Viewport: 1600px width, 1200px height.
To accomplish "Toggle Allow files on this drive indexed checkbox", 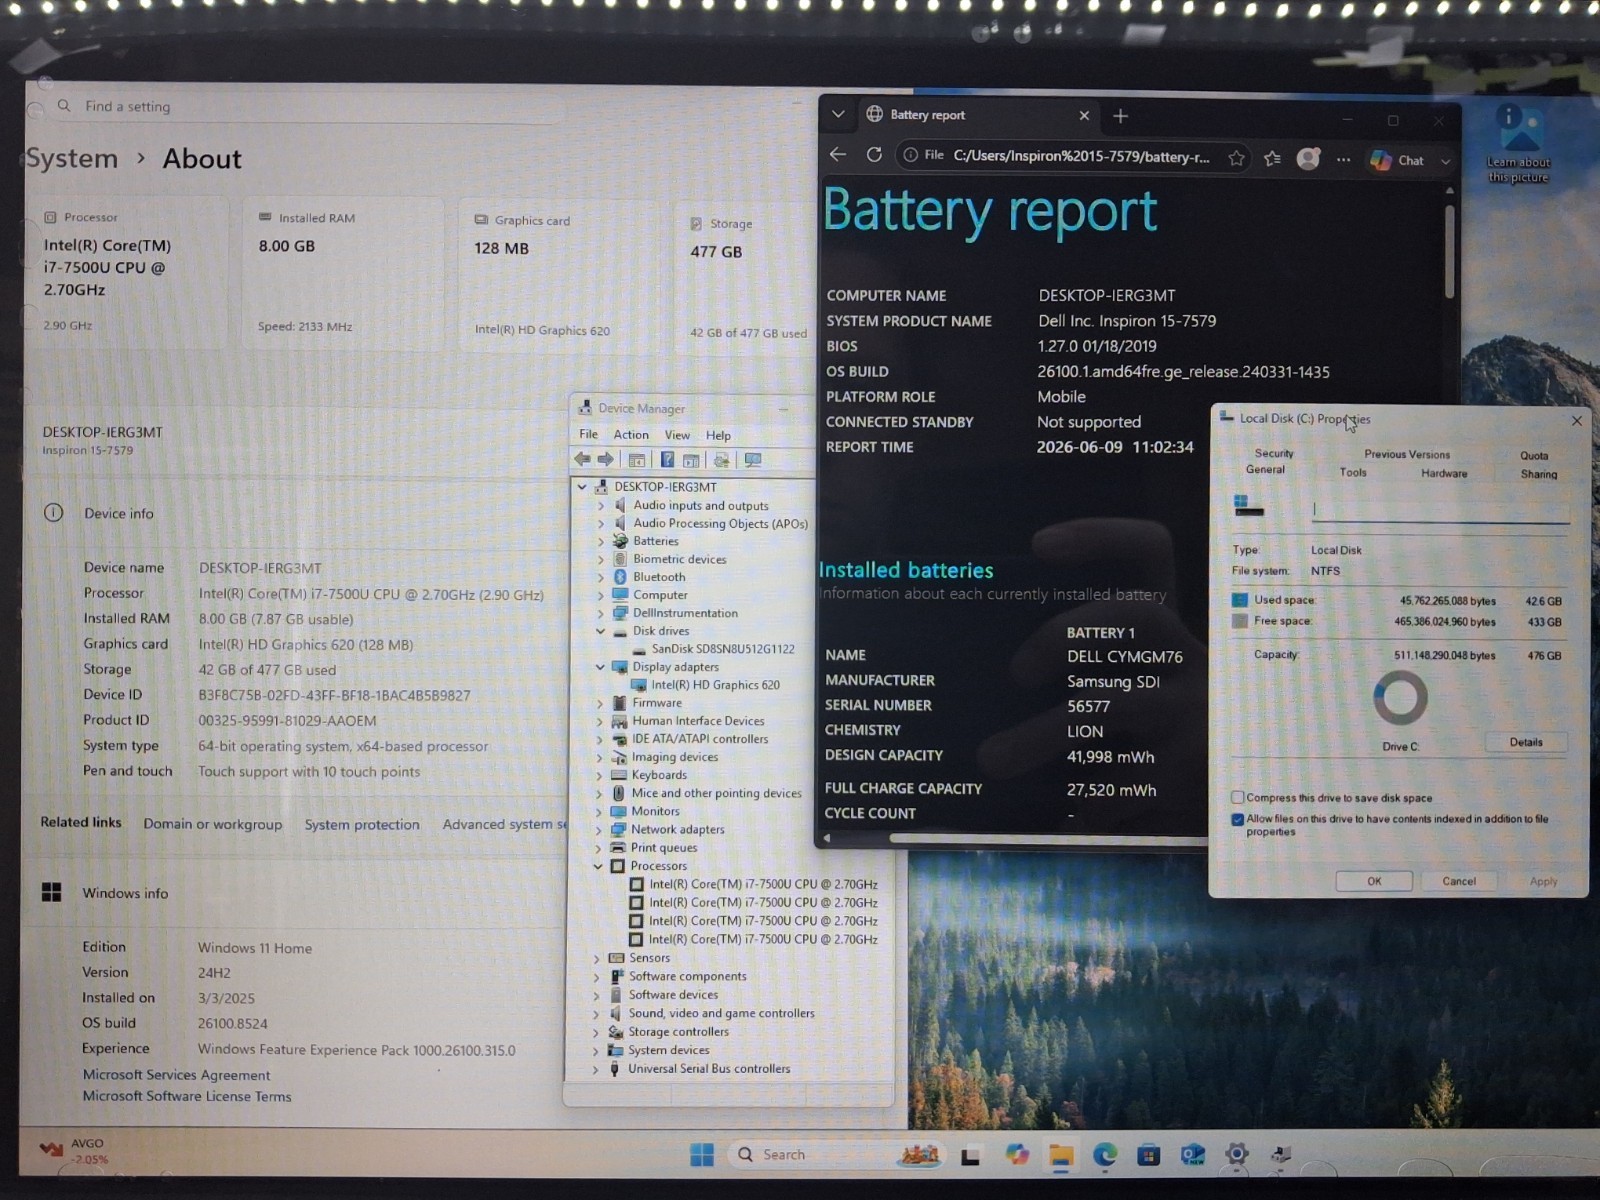I will pos(1237,819).
